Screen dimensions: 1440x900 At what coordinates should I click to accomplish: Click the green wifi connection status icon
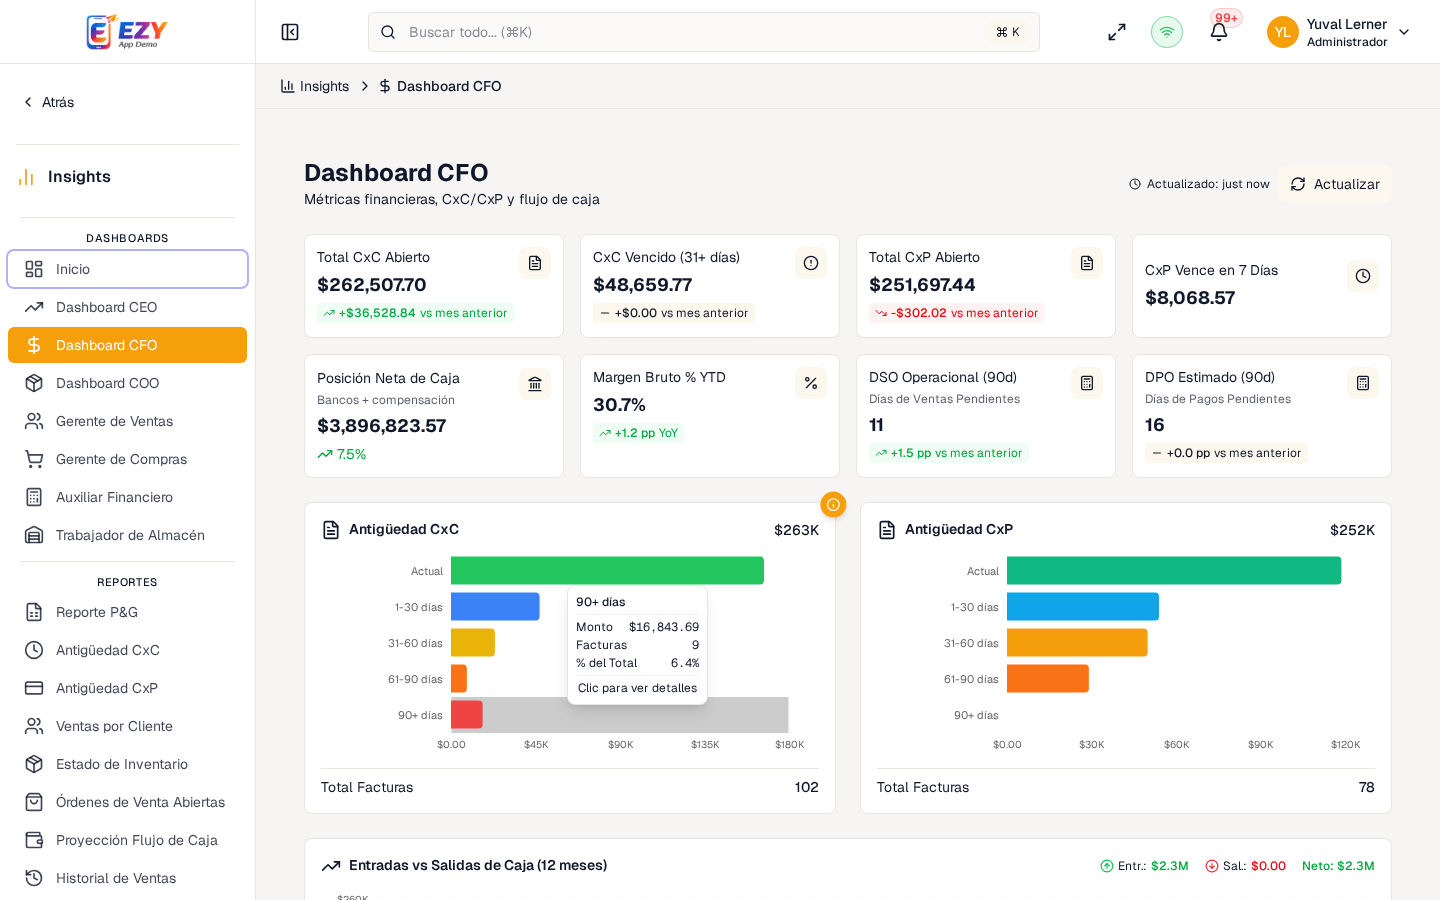click(1167, 32)
